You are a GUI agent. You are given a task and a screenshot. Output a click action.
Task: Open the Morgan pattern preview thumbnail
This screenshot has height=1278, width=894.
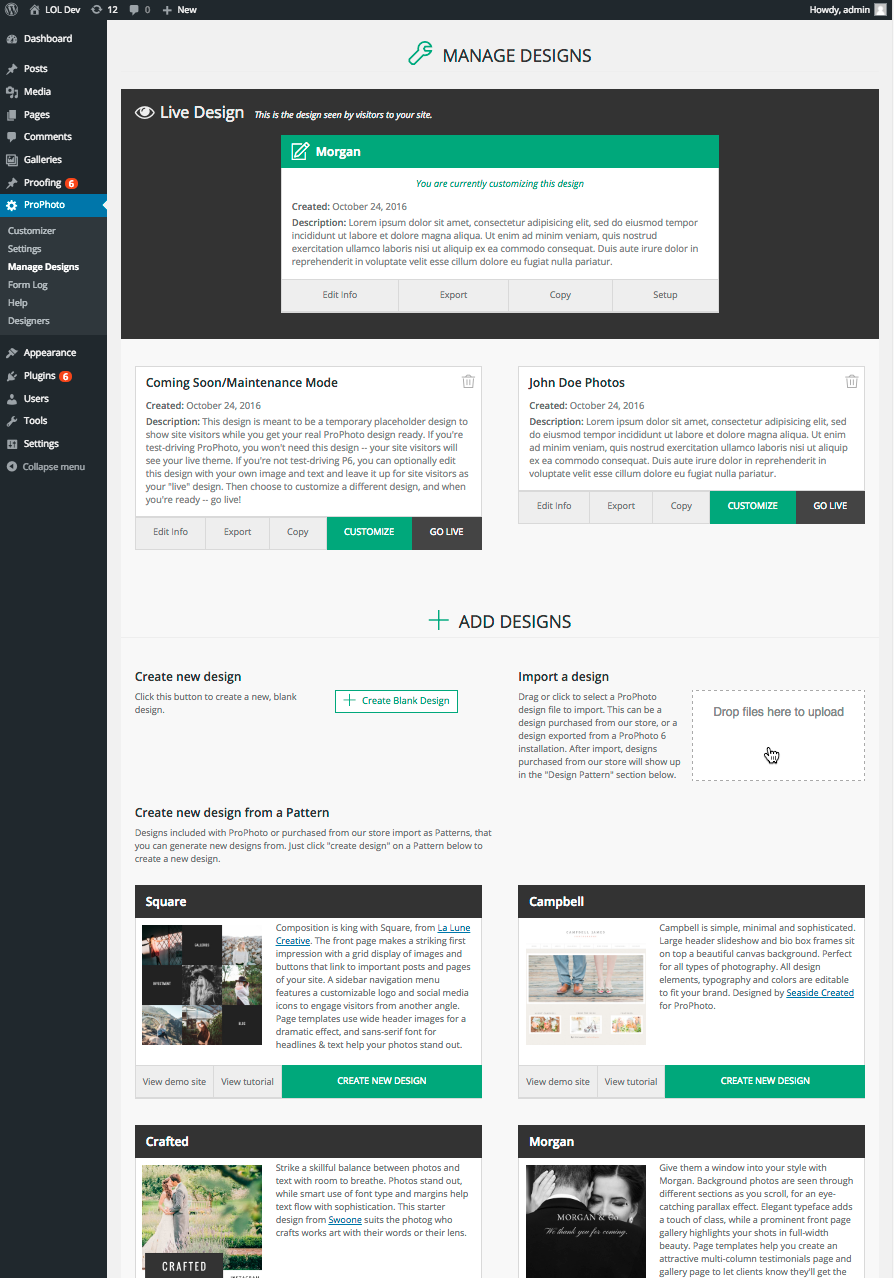[x=586, y=1221]
